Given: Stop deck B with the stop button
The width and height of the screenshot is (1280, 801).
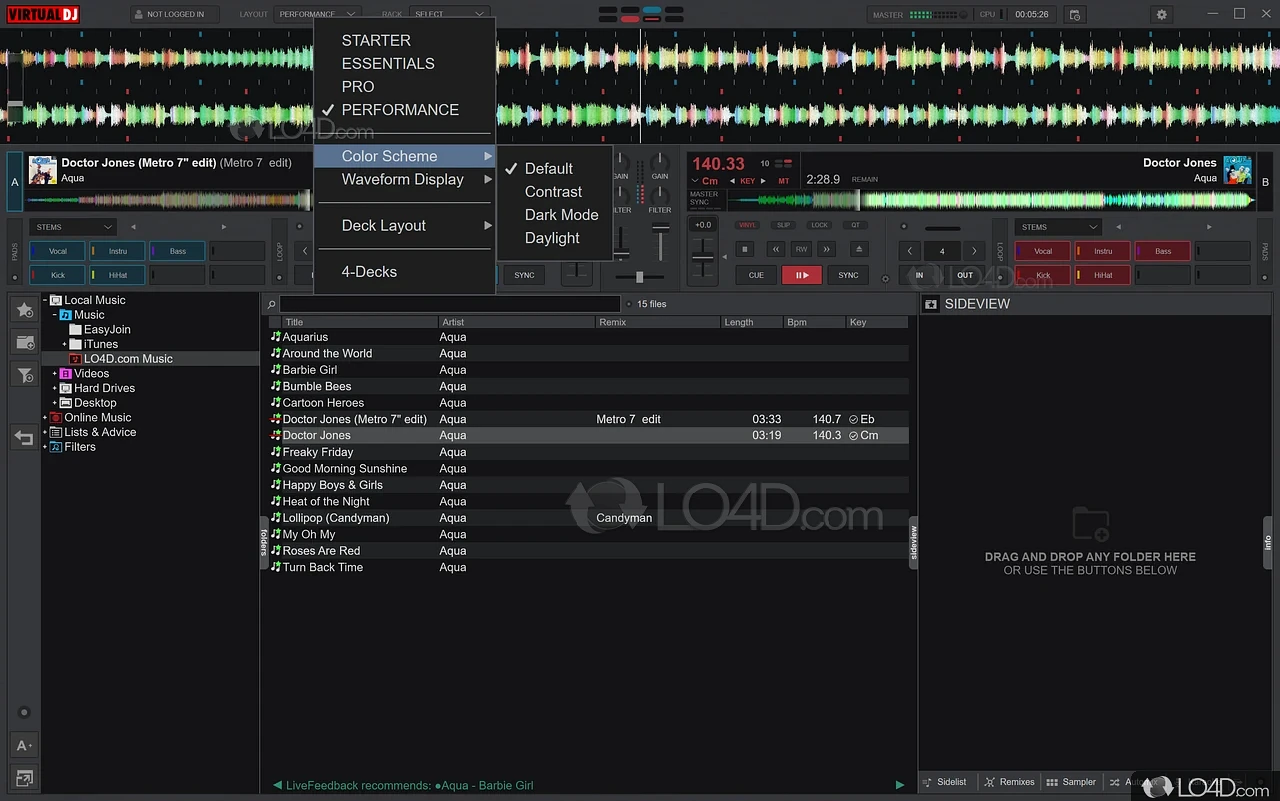Looking at the screenshot, I should pyautogui.click(x=745, y=249).
